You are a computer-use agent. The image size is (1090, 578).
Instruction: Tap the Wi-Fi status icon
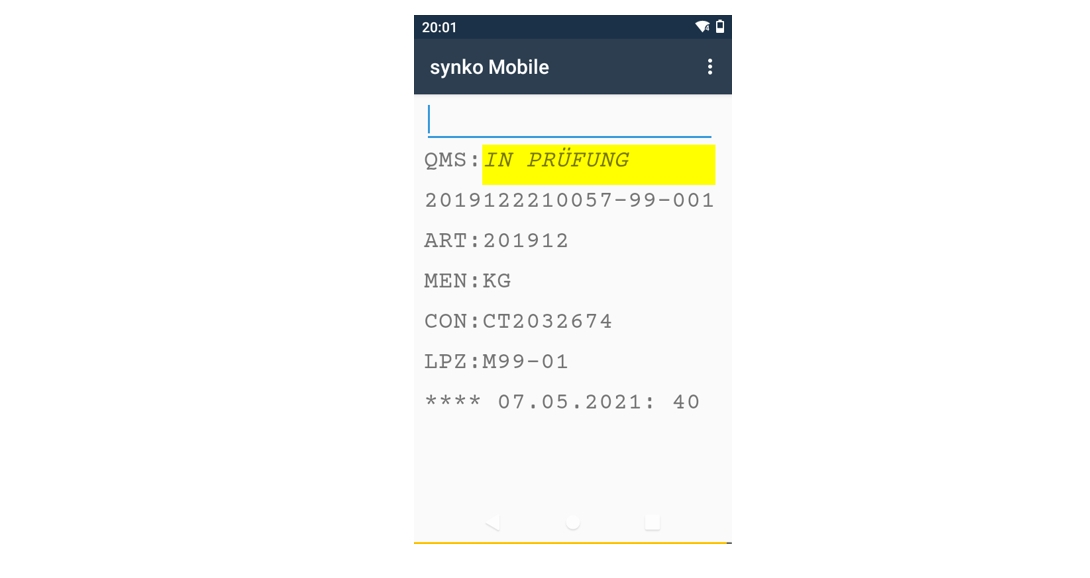(x=703, y=27)
